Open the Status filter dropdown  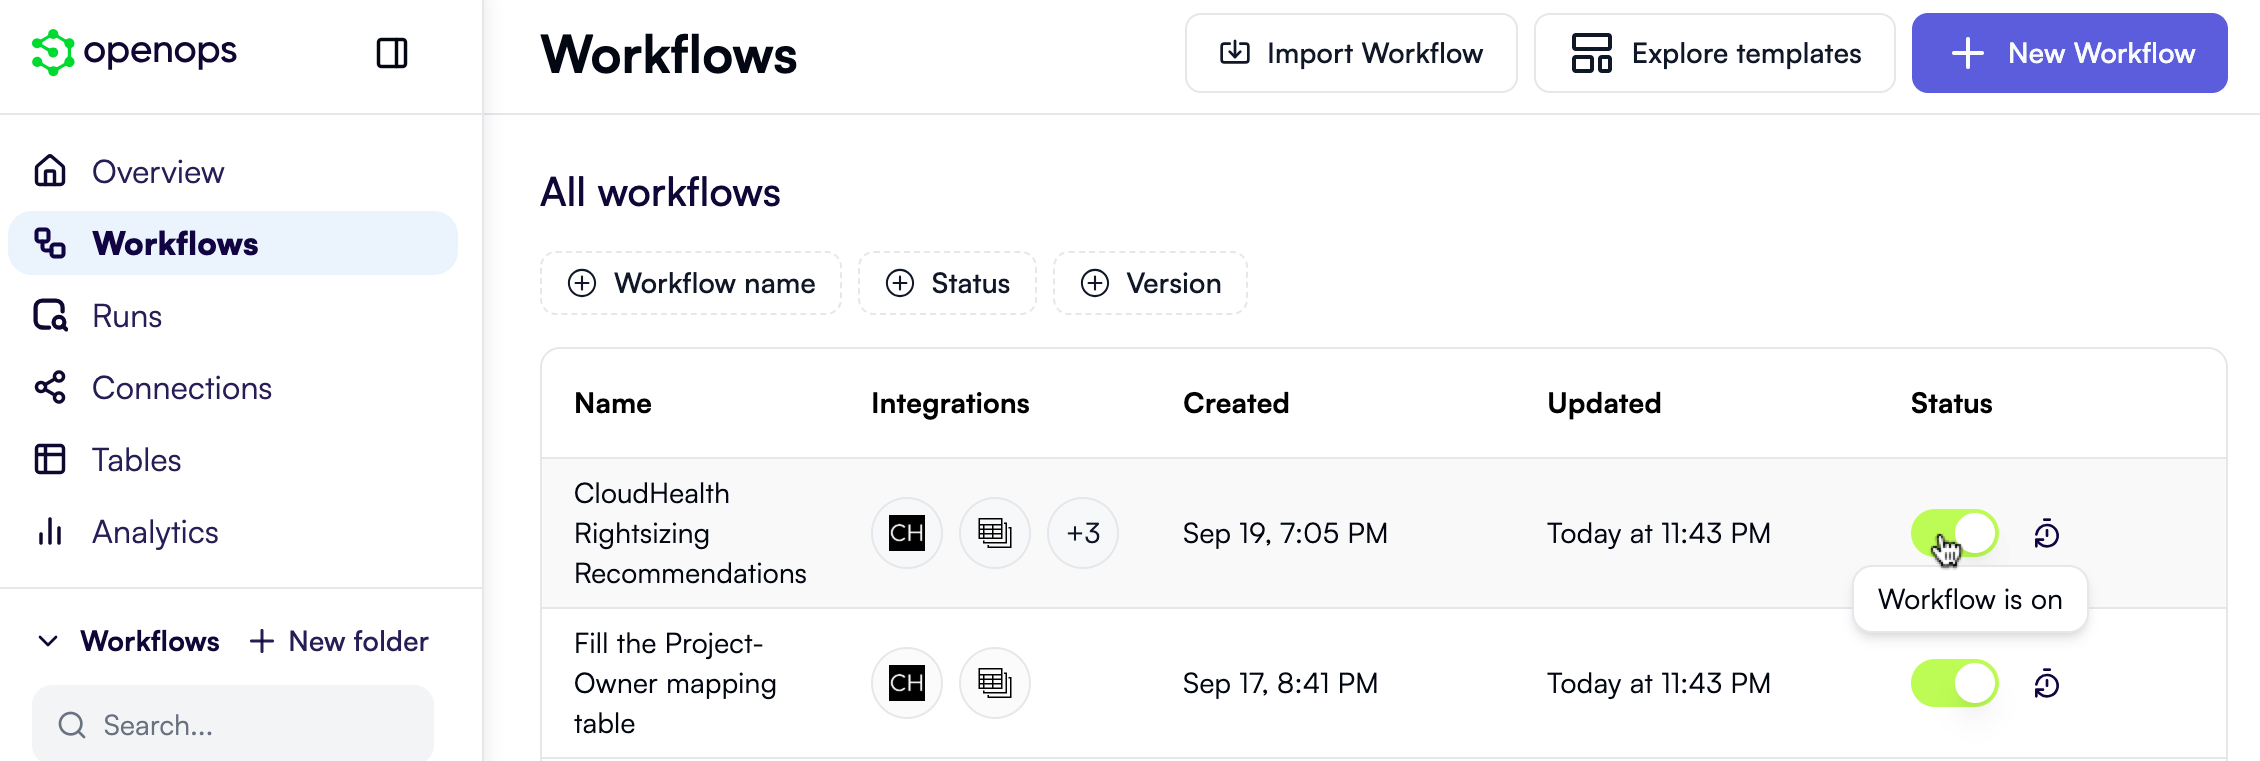click(947, 283)
